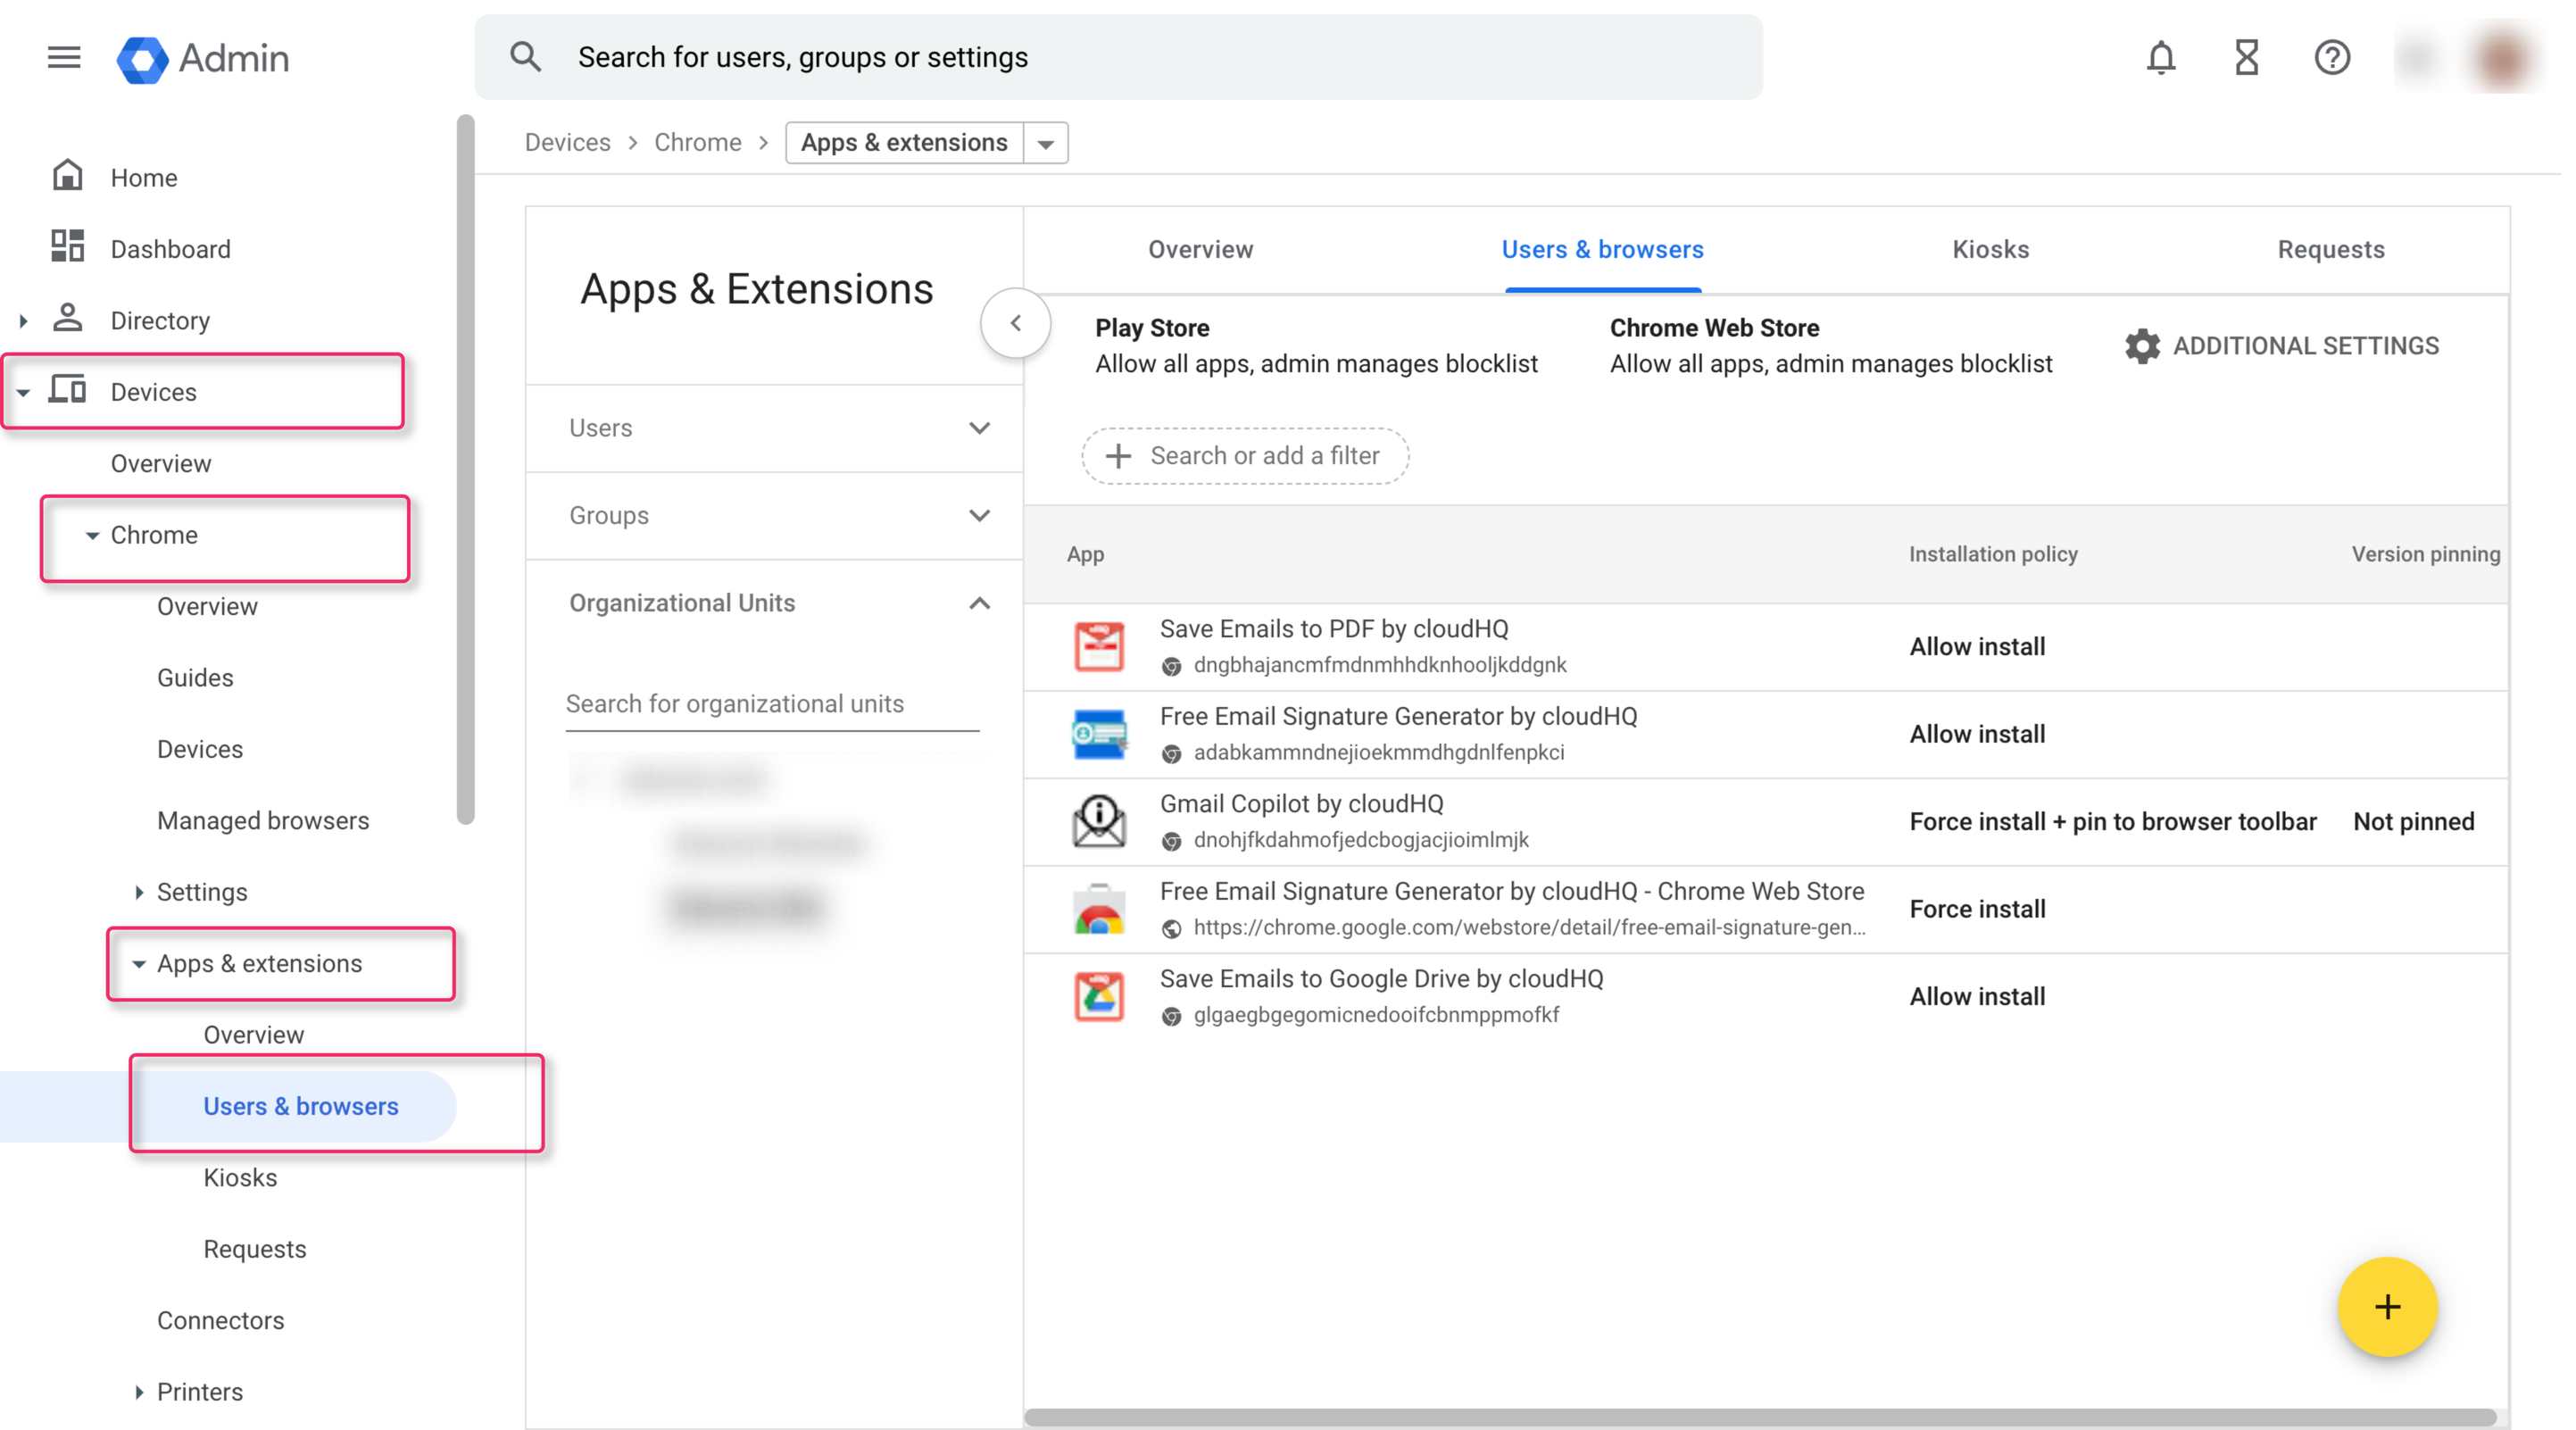Click Search or add a filter
The image size is (2576, 1430).
(1244, 456)
